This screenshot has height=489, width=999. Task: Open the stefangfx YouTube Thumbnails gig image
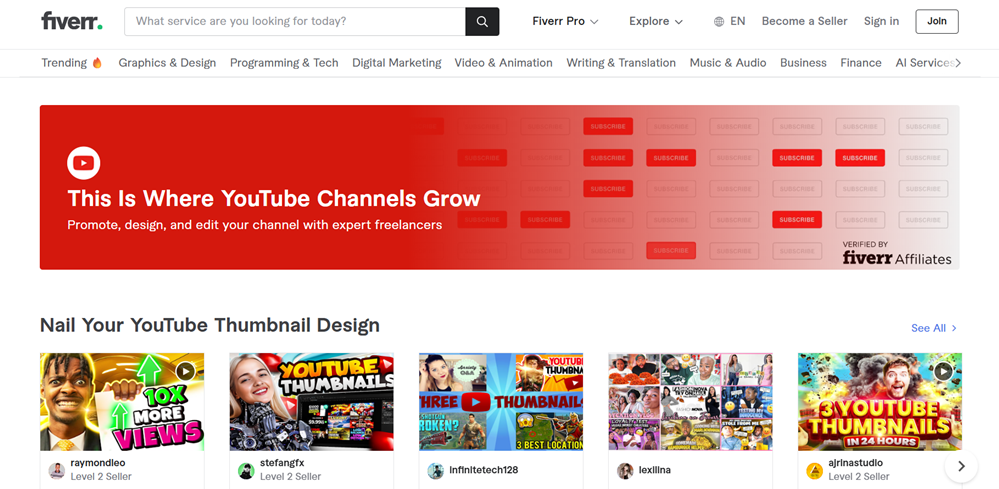312,402
